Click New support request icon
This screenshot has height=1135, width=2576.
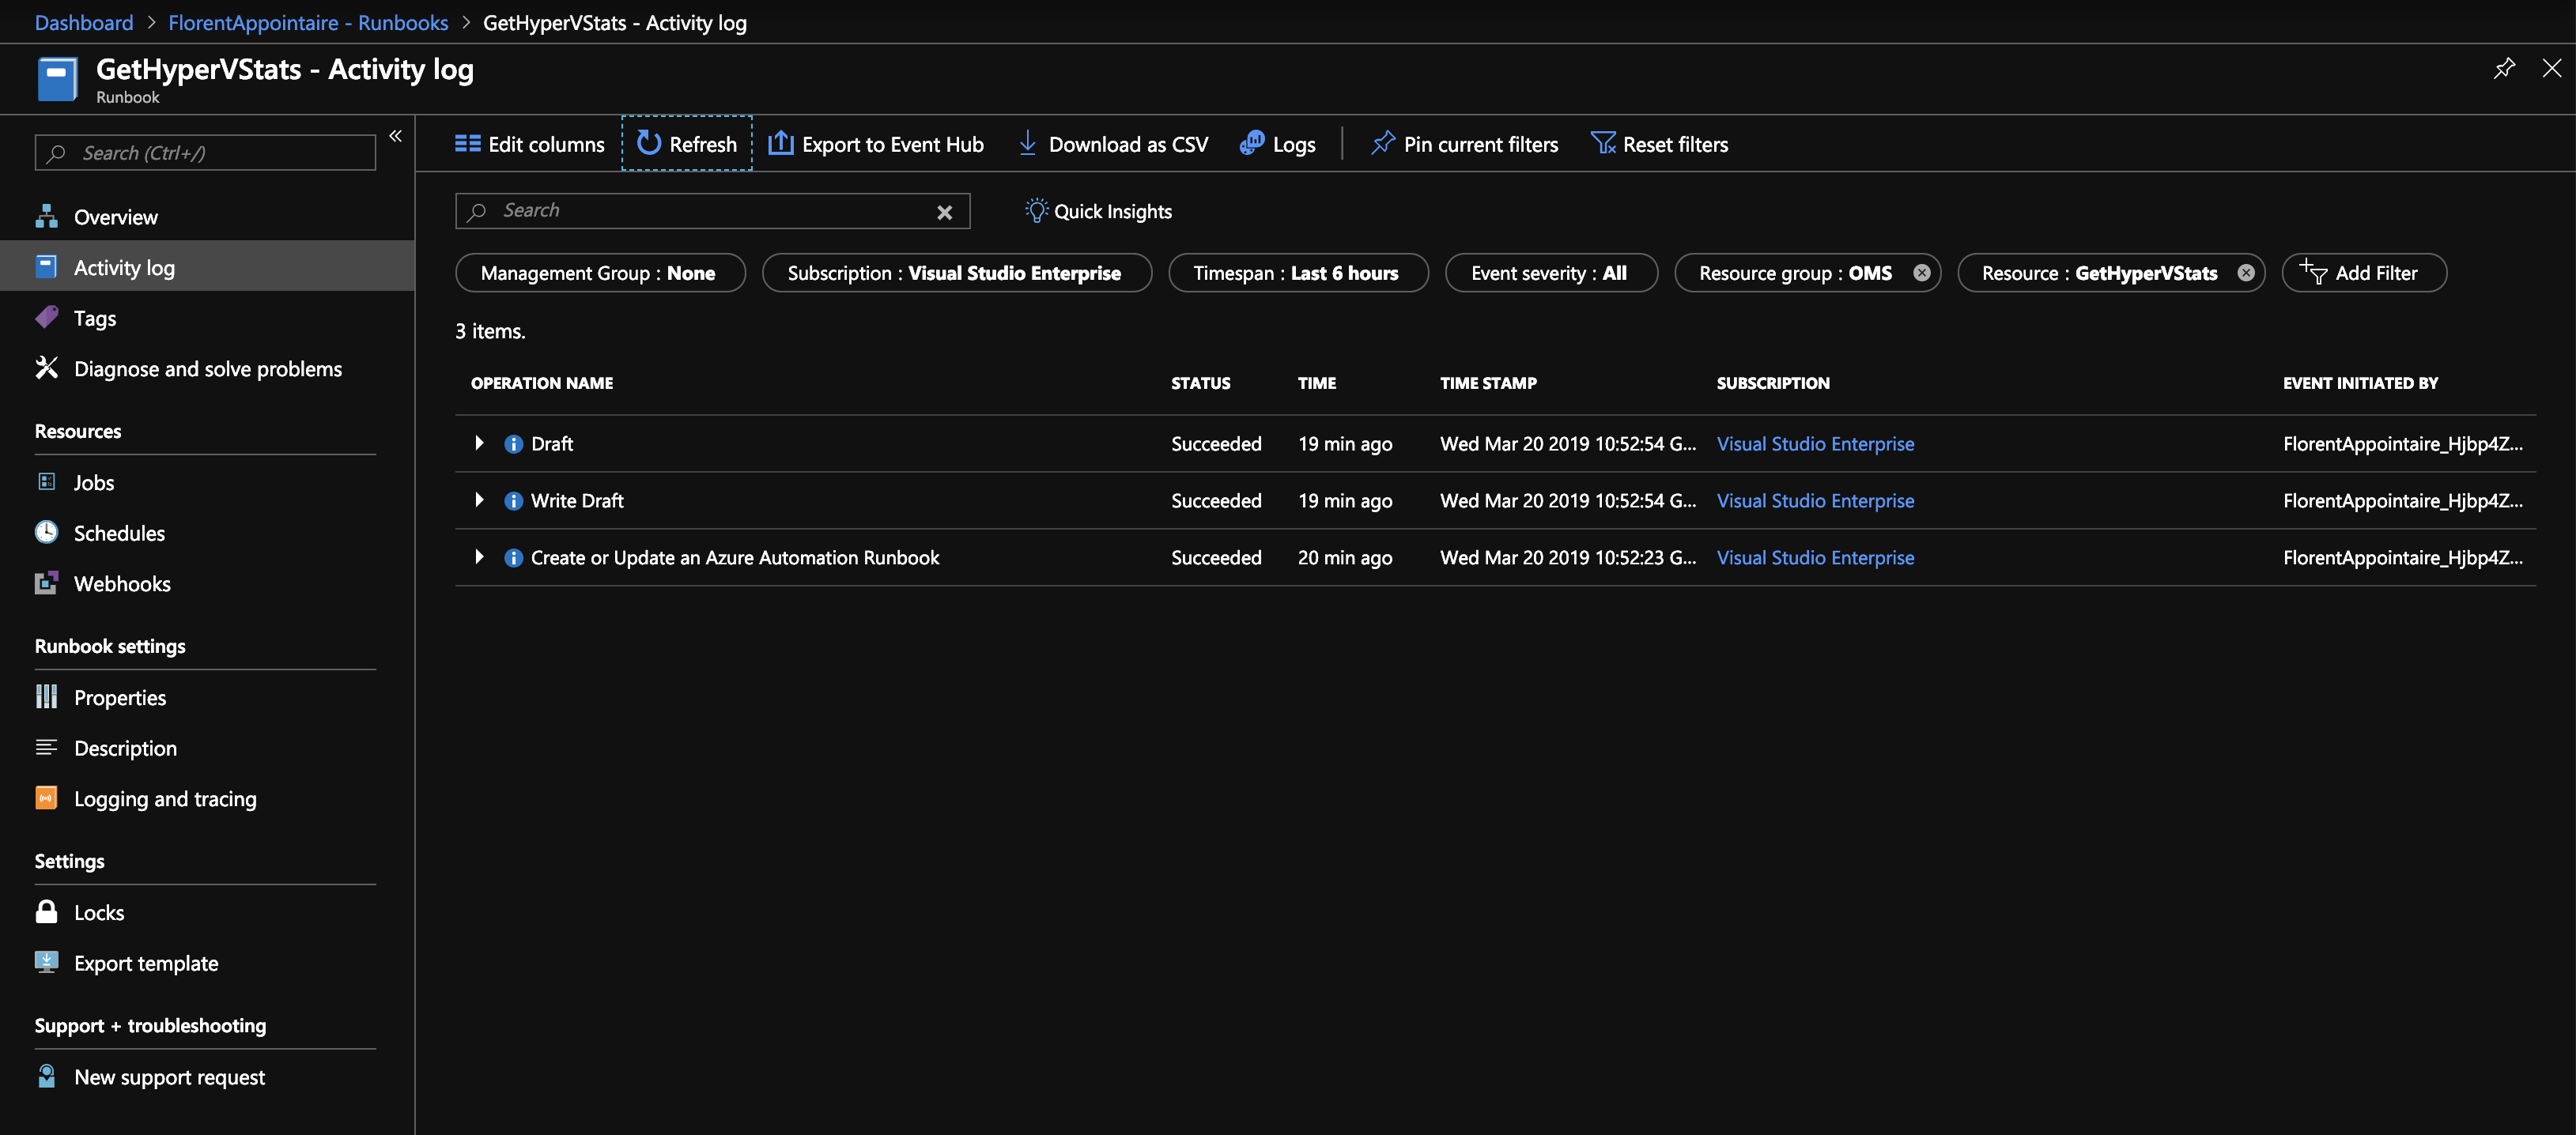click(46, 1076)
